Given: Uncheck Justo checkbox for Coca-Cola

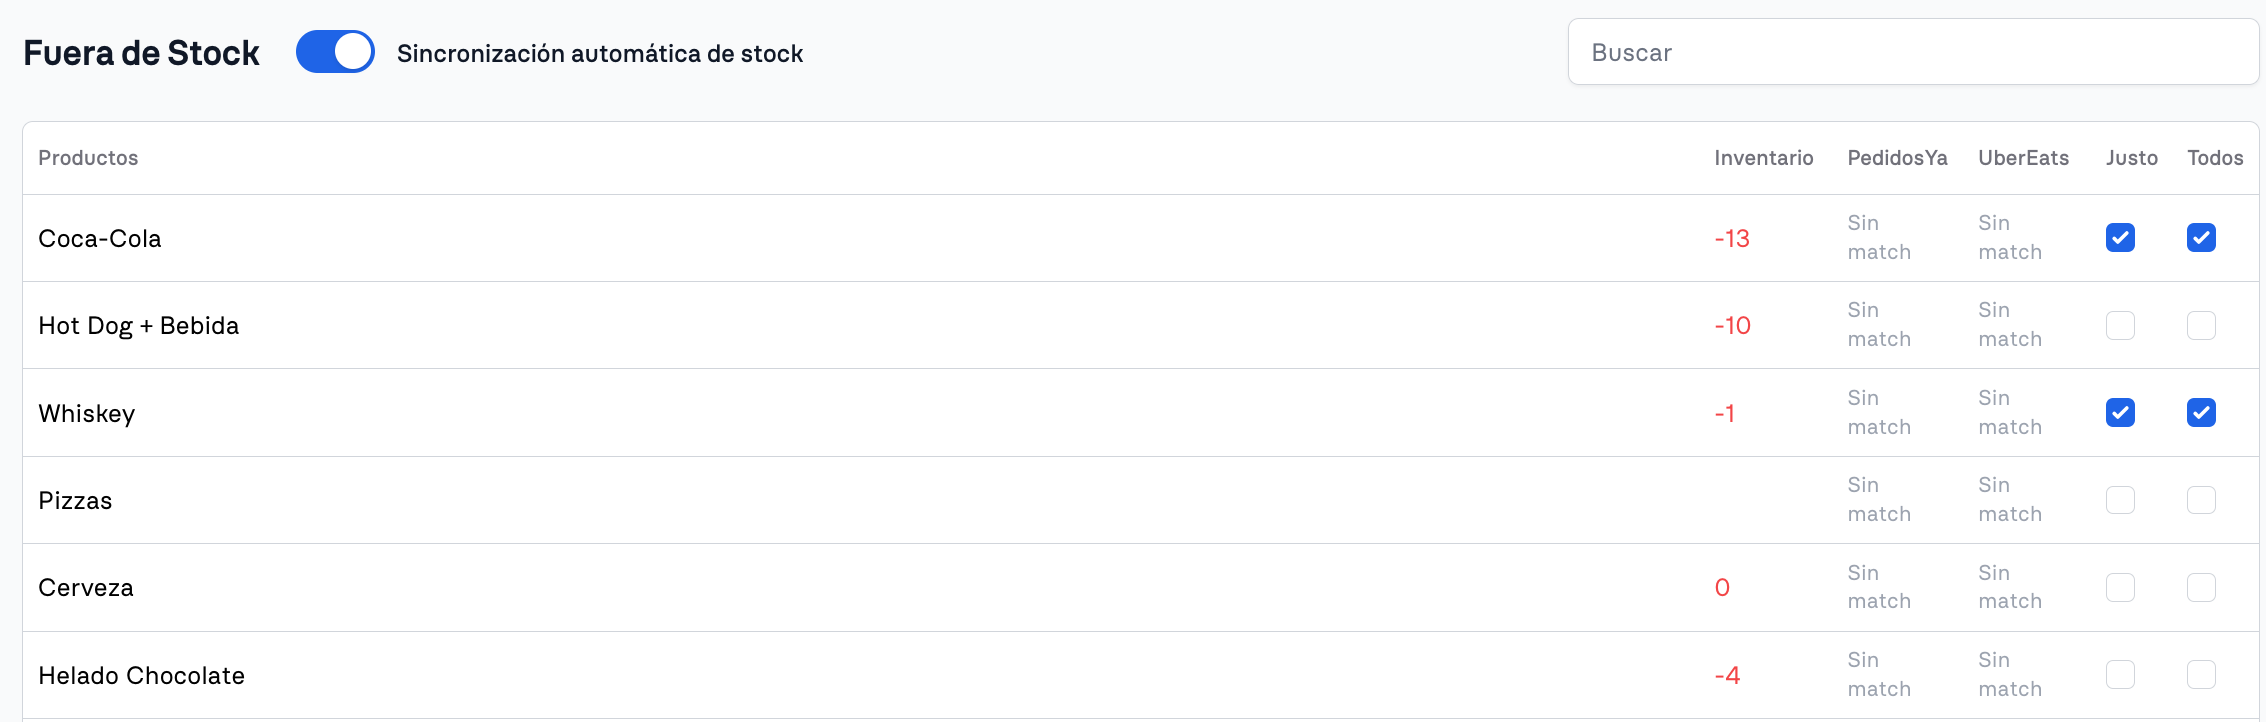Looking at the screenshot, I should [2120, 238].
